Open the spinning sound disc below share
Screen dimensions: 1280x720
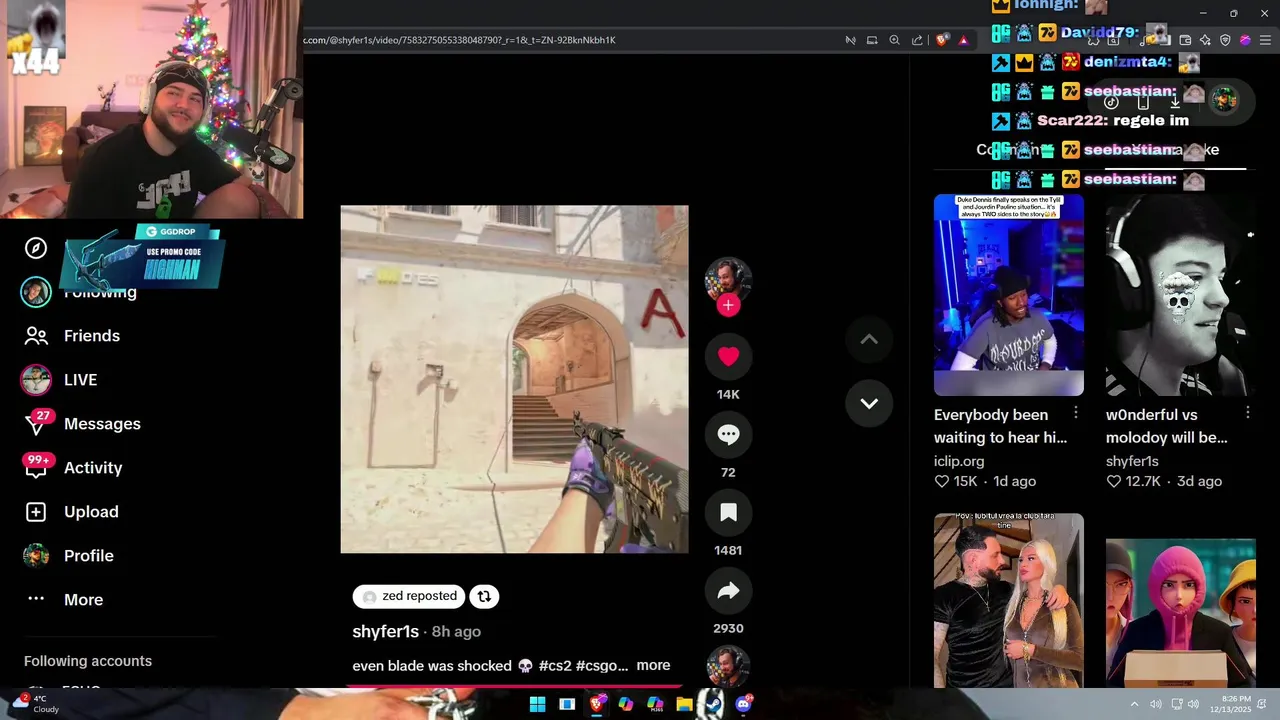click(728, 666)
